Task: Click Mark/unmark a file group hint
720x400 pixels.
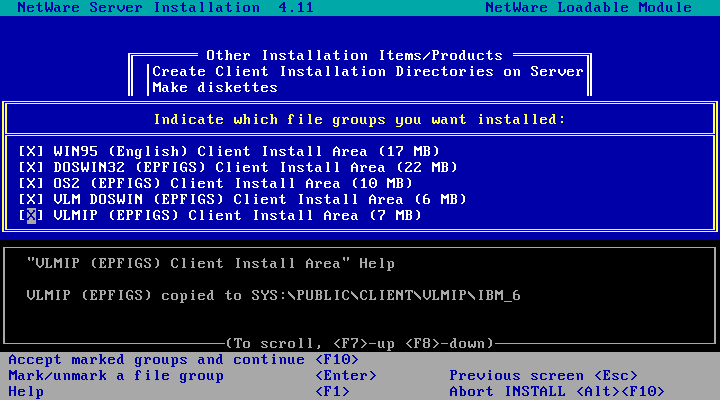Action: [192, 376]
